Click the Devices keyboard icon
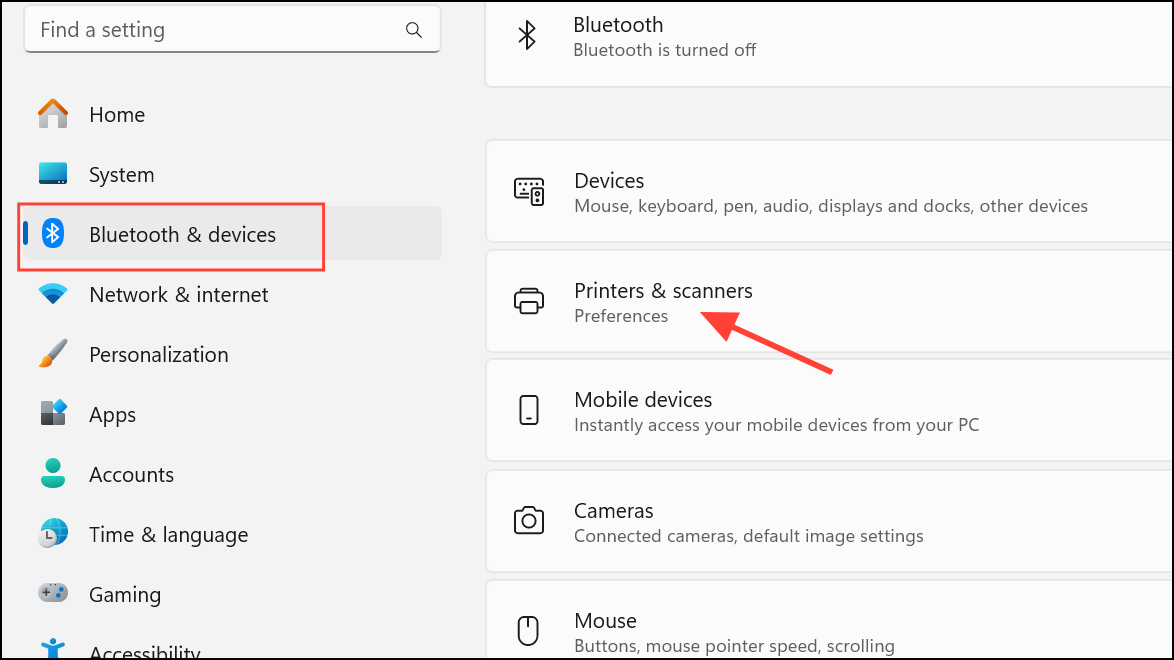Screen dimensions: 1174x660 [x=529, y=192]
